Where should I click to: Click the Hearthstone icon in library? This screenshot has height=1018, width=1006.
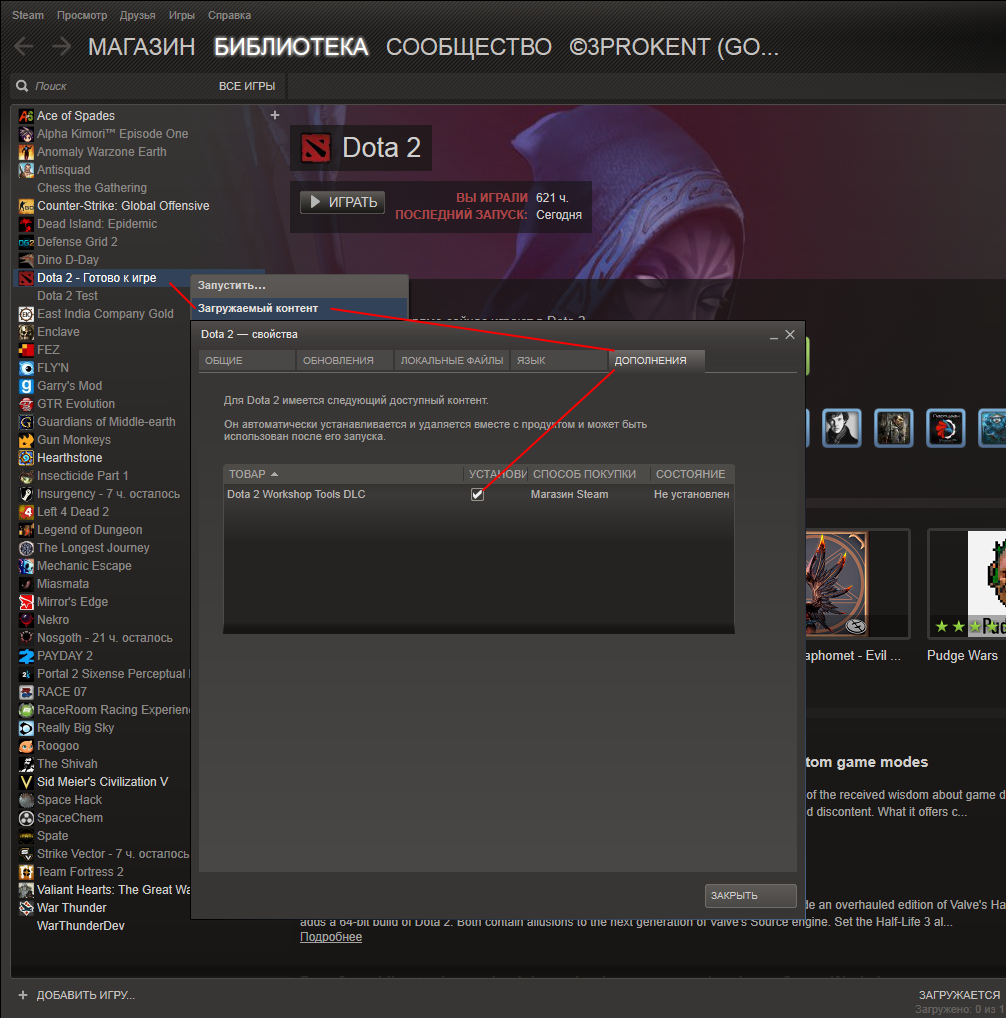26,458
